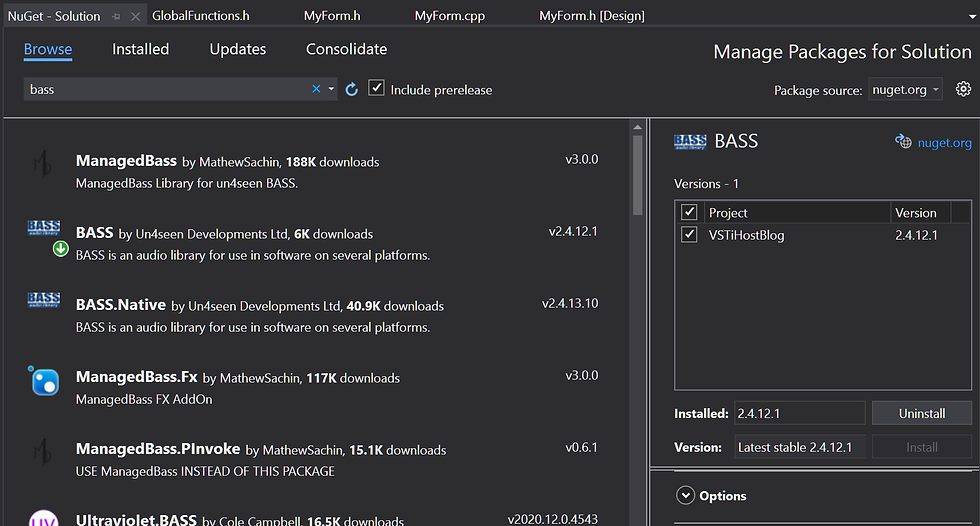Viewport: 980px width, 526px height.
Task: Click the disabled Install button
Action: [922, 447]
